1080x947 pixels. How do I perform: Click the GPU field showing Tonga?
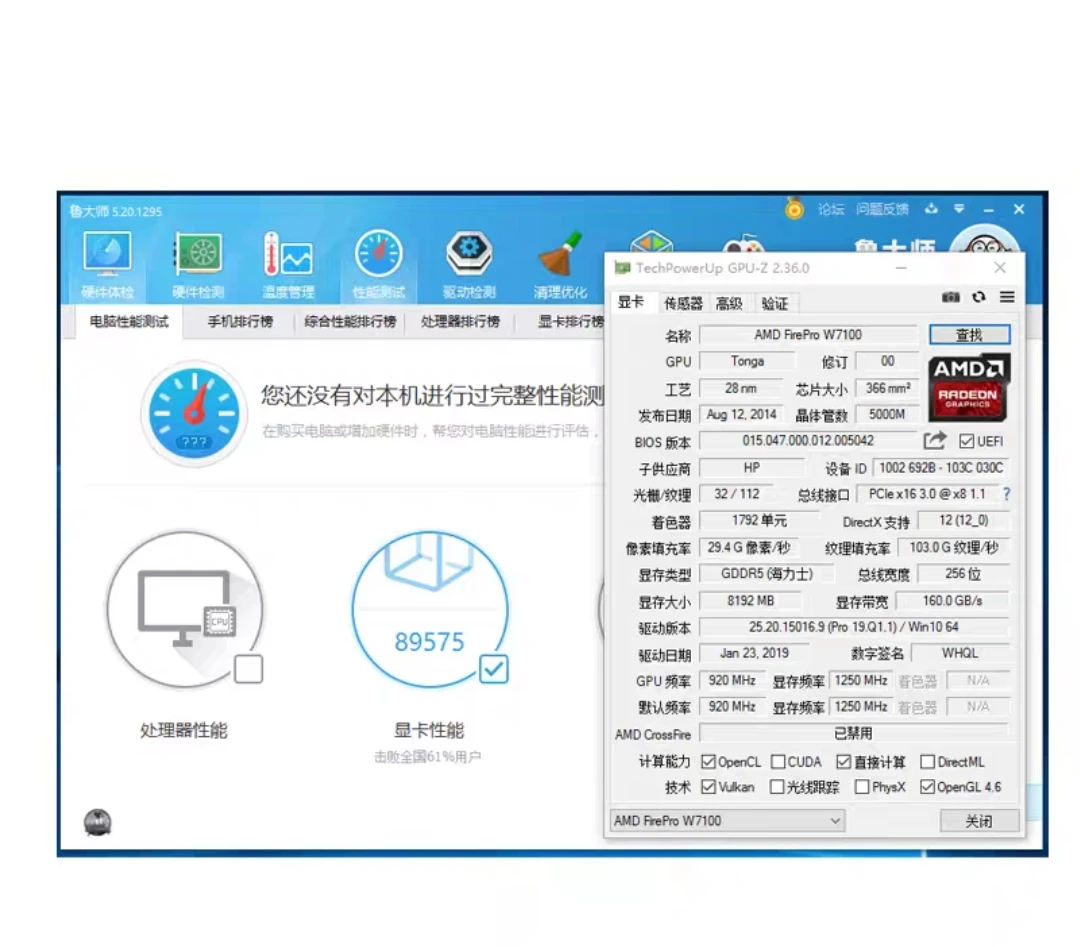[x=747, y=361]
